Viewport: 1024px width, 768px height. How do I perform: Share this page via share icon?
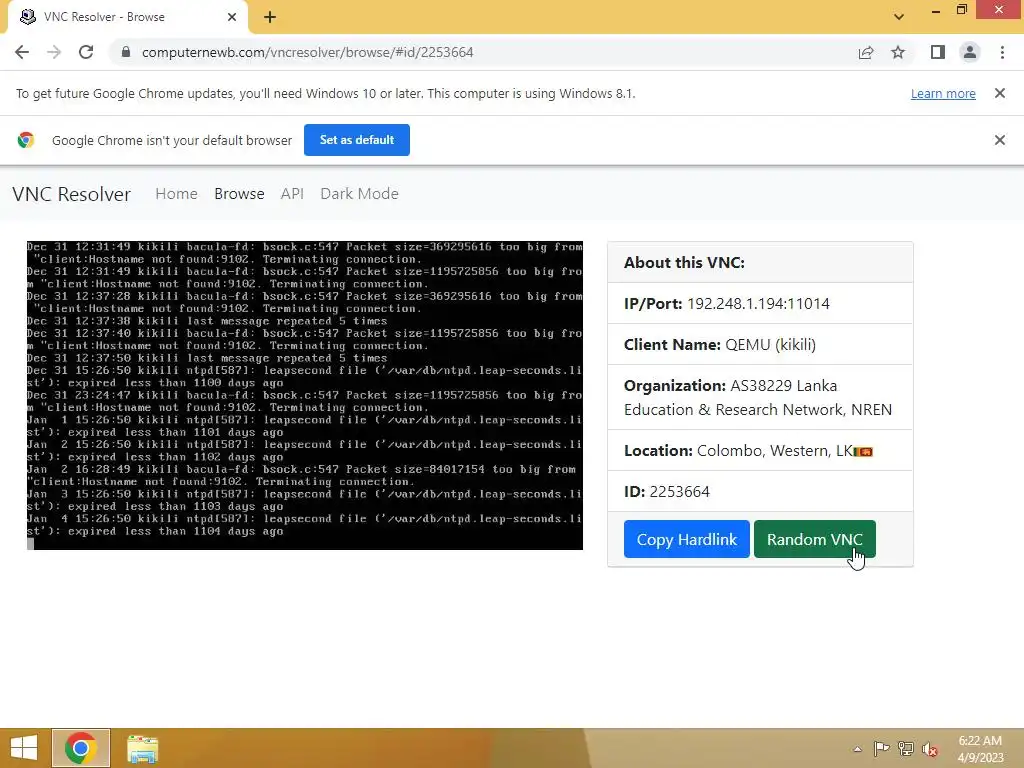[866, 52]
